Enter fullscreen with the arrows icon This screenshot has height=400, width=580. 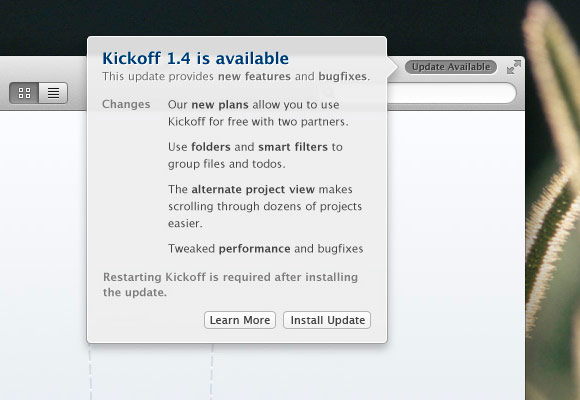(514, 67)
